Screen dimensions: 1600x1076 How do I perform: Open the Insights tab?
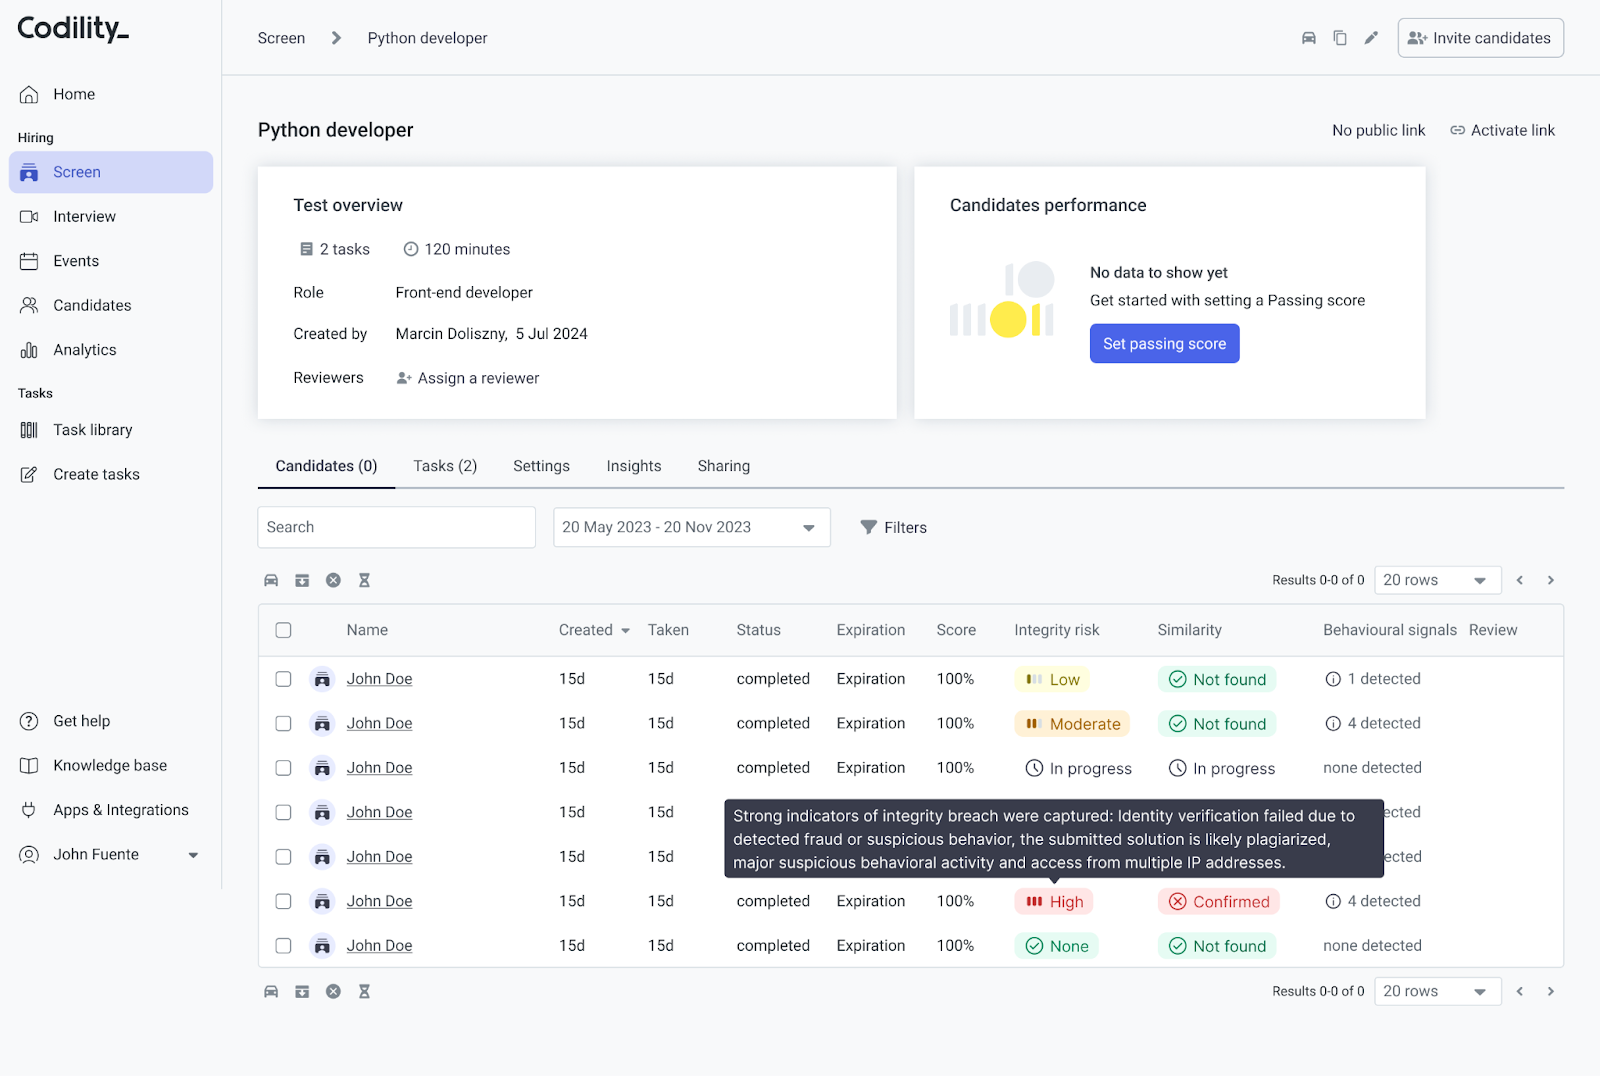633,466
